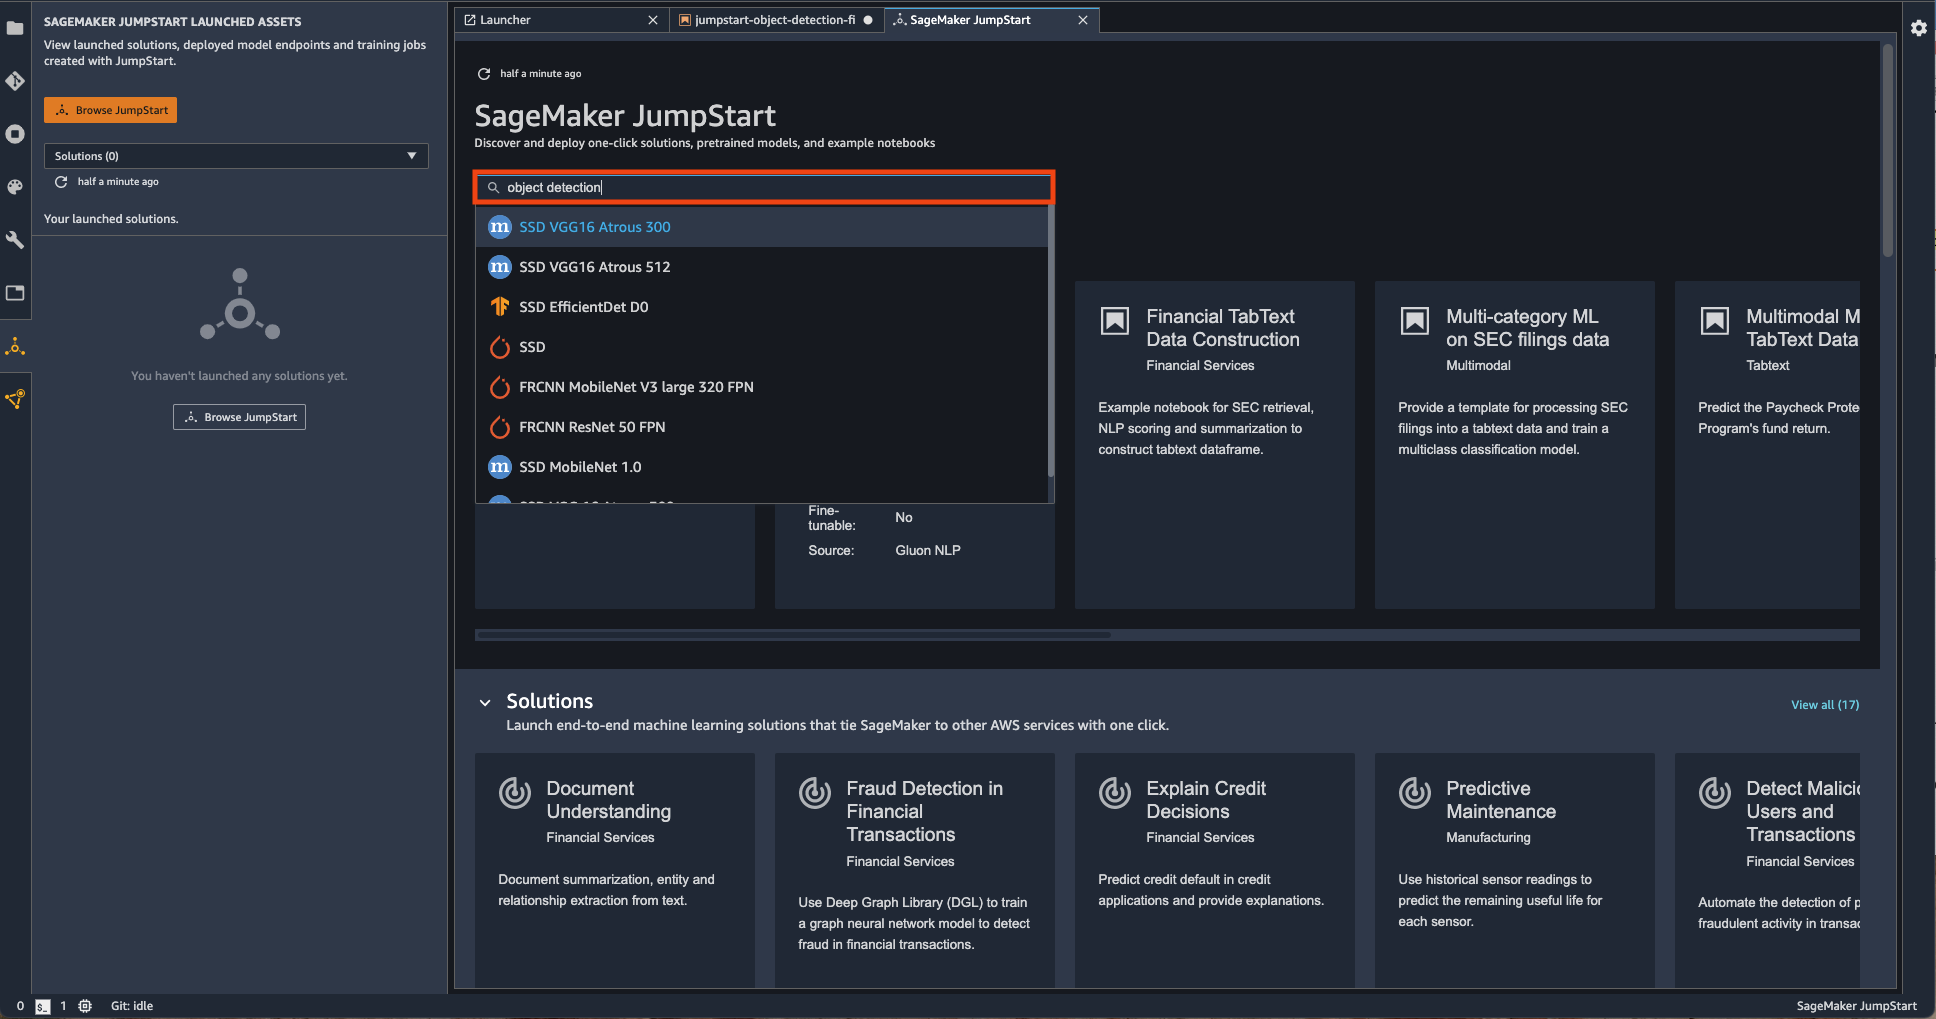Open the settings gear icon
Viewport: 1936px width, 1019px height.
pyautogui.click(x=1918, y=28)
